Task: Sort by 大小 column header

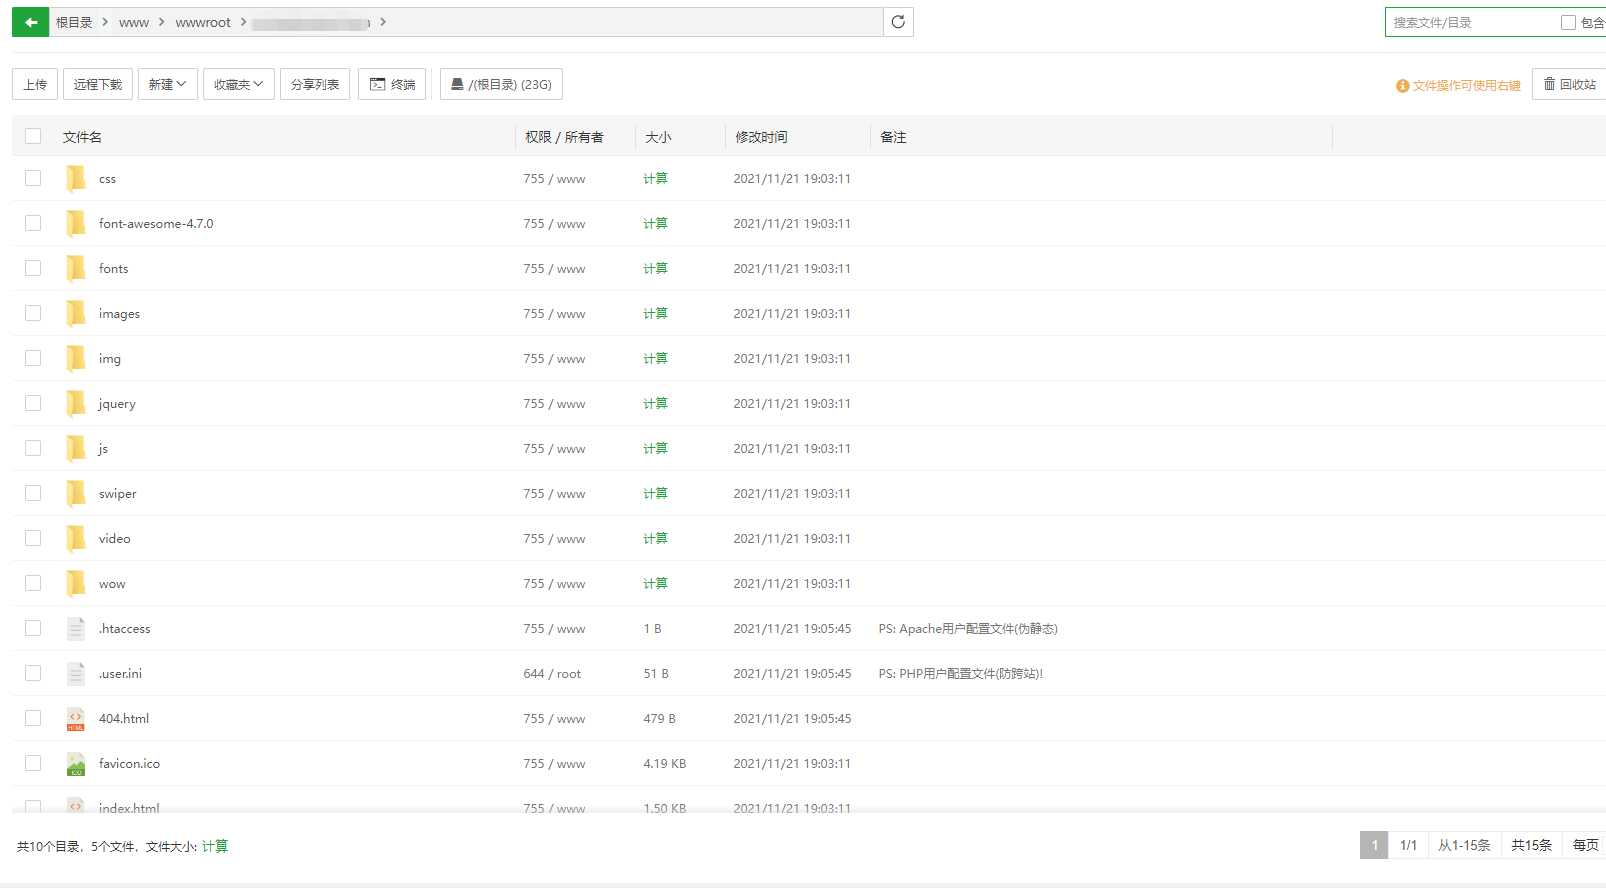Action: (x=658, y=137)
